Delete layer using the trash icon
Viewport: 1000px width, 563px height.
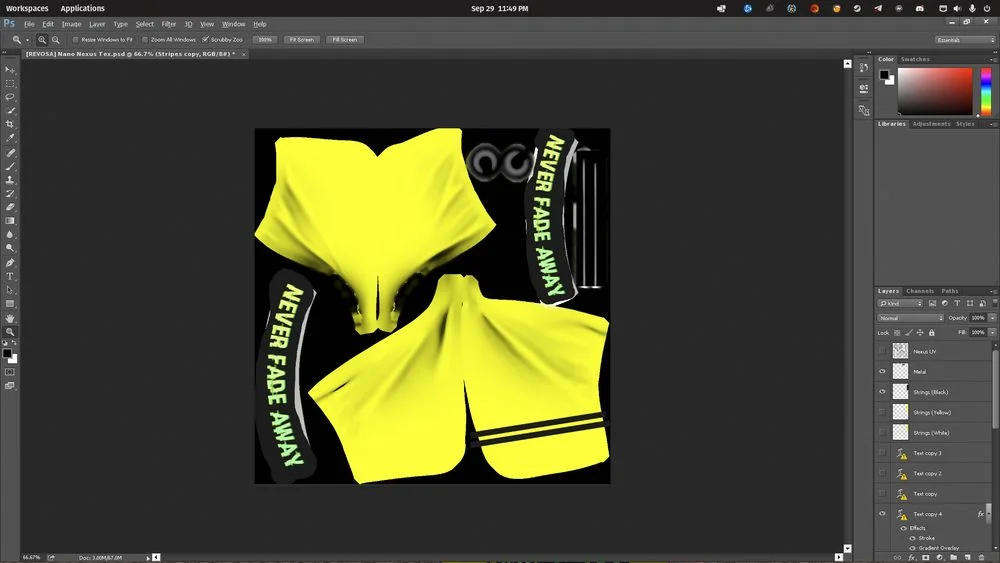tap(983, 557)
